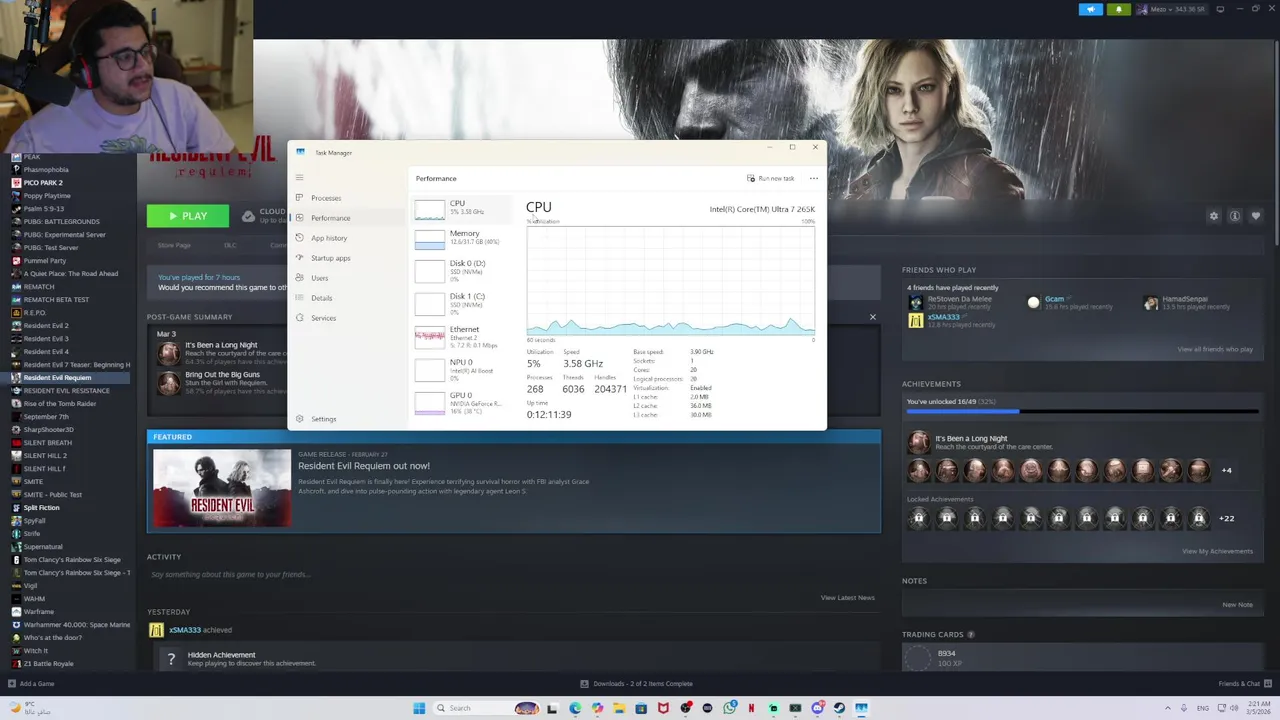Select CPU graph in Performance list
This screenshot has height=720, width=1280.
pyautogui.click(x=462, y=208)
